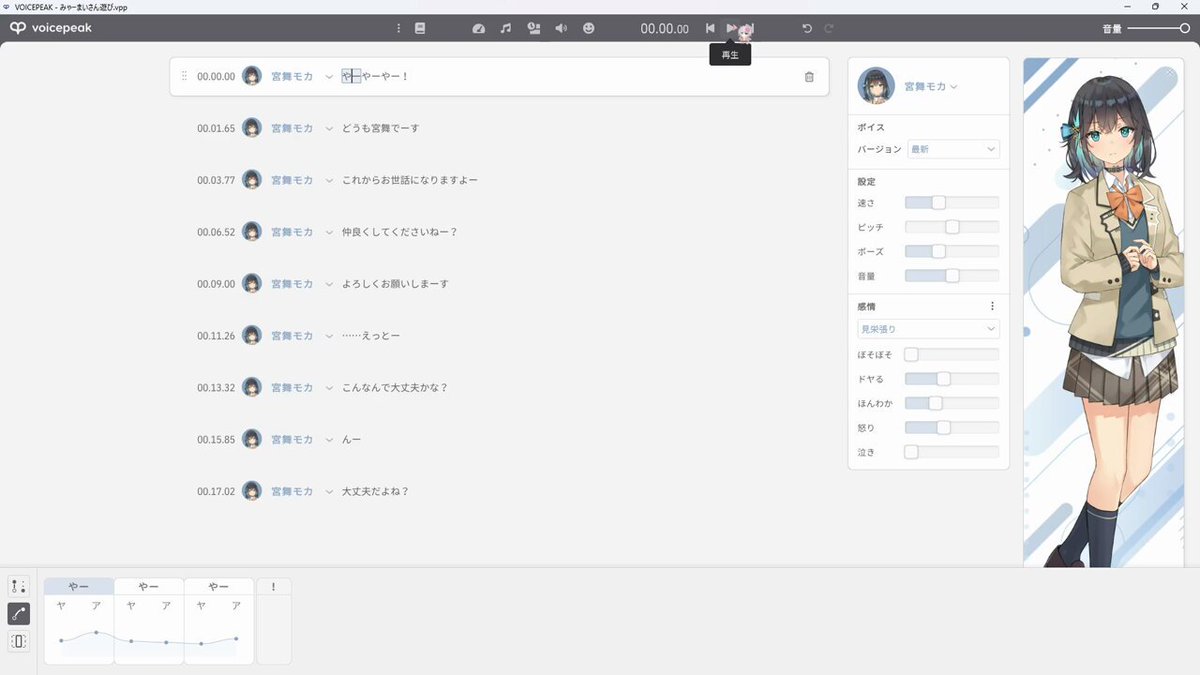The width and height of the screenshot is (1200, 675).
Task: Expand narrator dropdown on ……えっとー line
Action: 329,336
